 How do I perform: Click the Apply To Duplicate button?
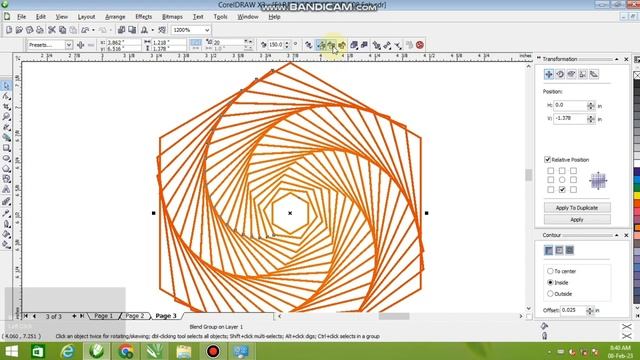click(577, 208)
